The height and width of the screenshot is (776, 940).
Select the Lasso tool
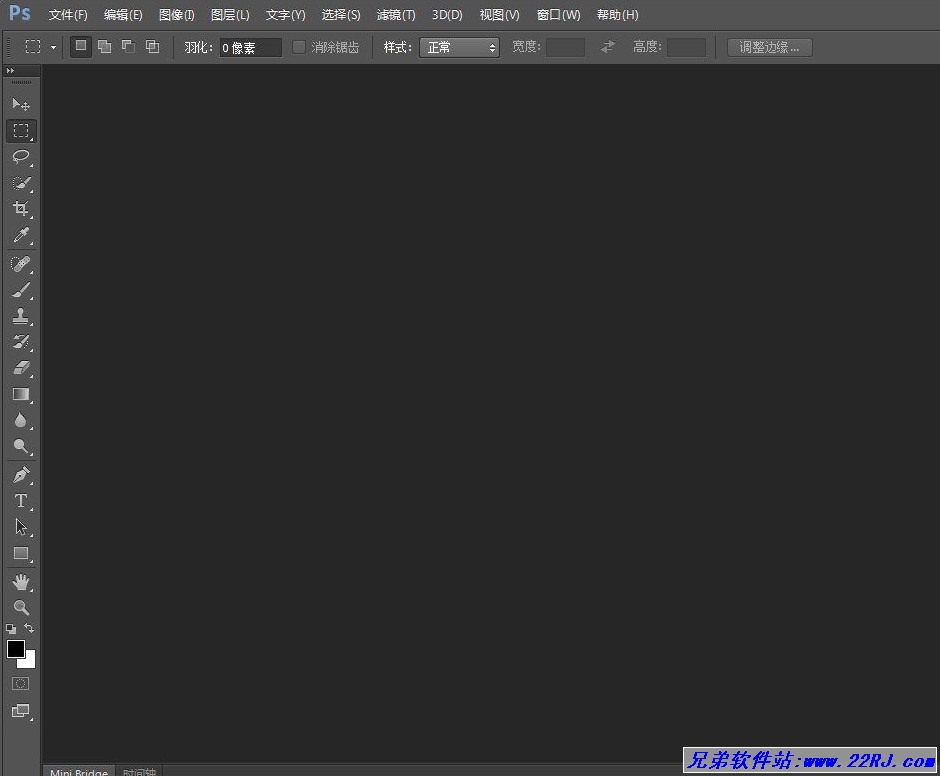click(20, 156)
